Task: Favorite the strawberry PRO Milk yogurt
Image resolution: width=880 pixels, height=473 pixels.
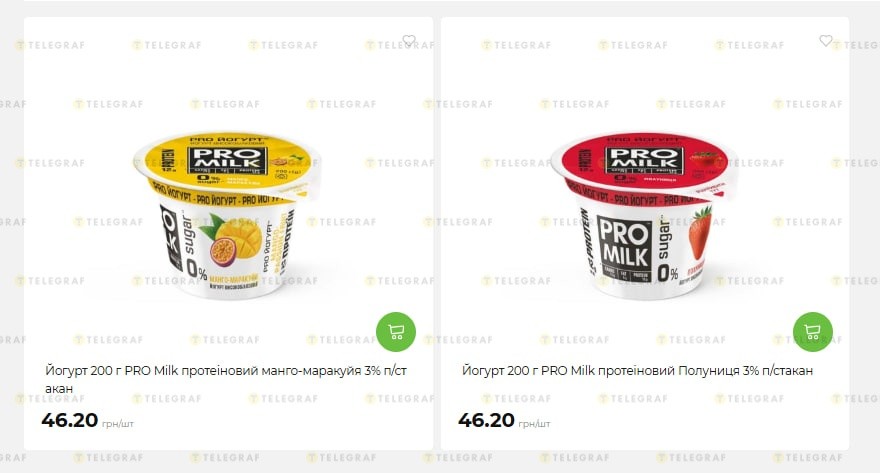Action: click(826, 40)
